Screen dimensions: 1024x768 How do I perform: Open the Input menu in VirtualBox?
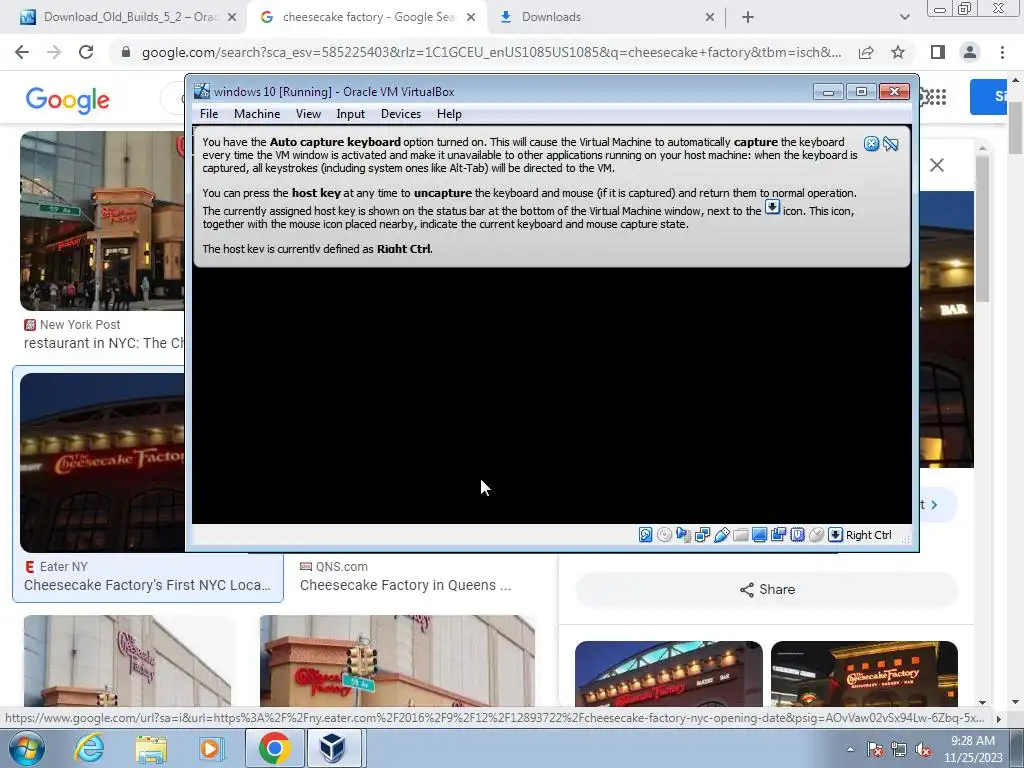coord(351,114)
